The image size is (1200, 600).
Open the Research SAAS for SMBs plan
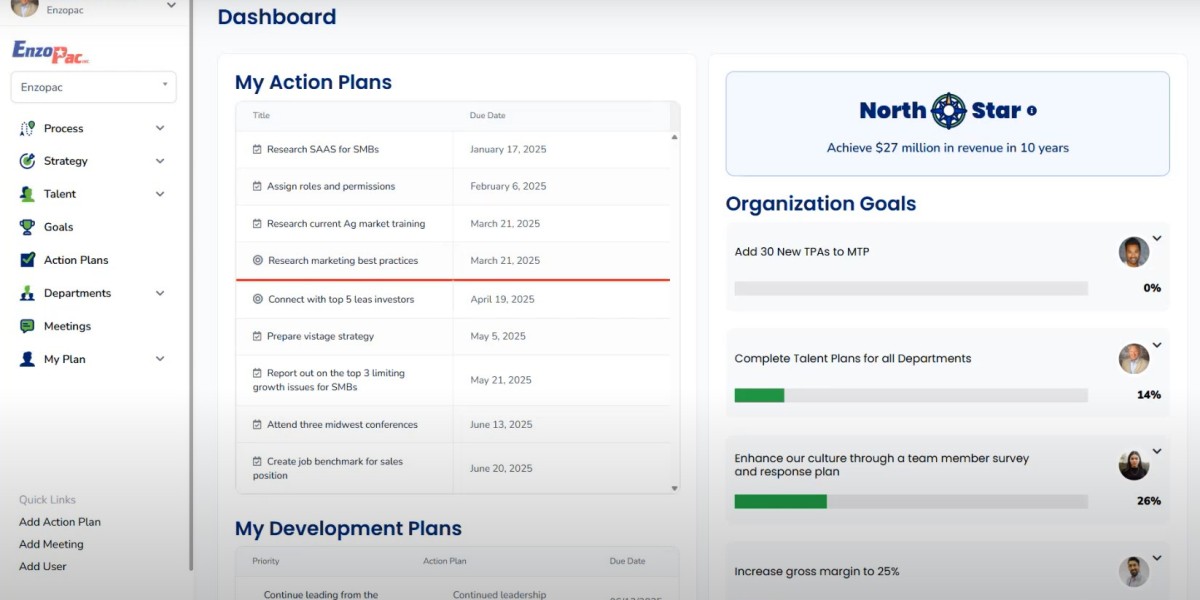(323, 149)
